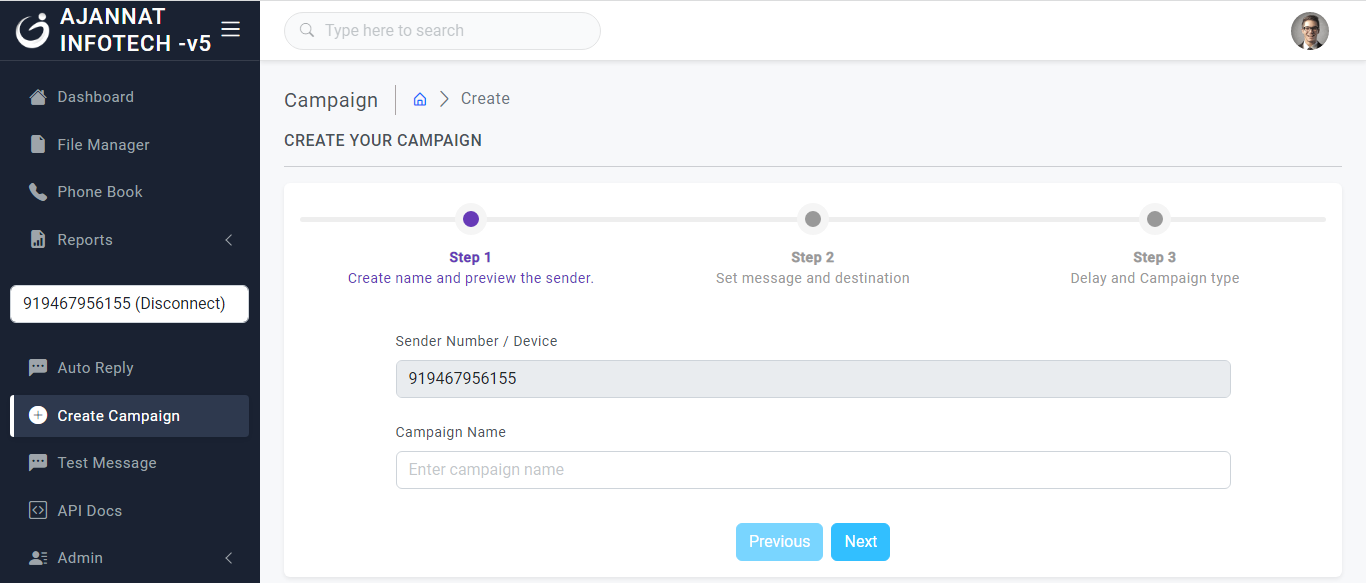Expand the Reports submenu chevron

pos(228,240)
